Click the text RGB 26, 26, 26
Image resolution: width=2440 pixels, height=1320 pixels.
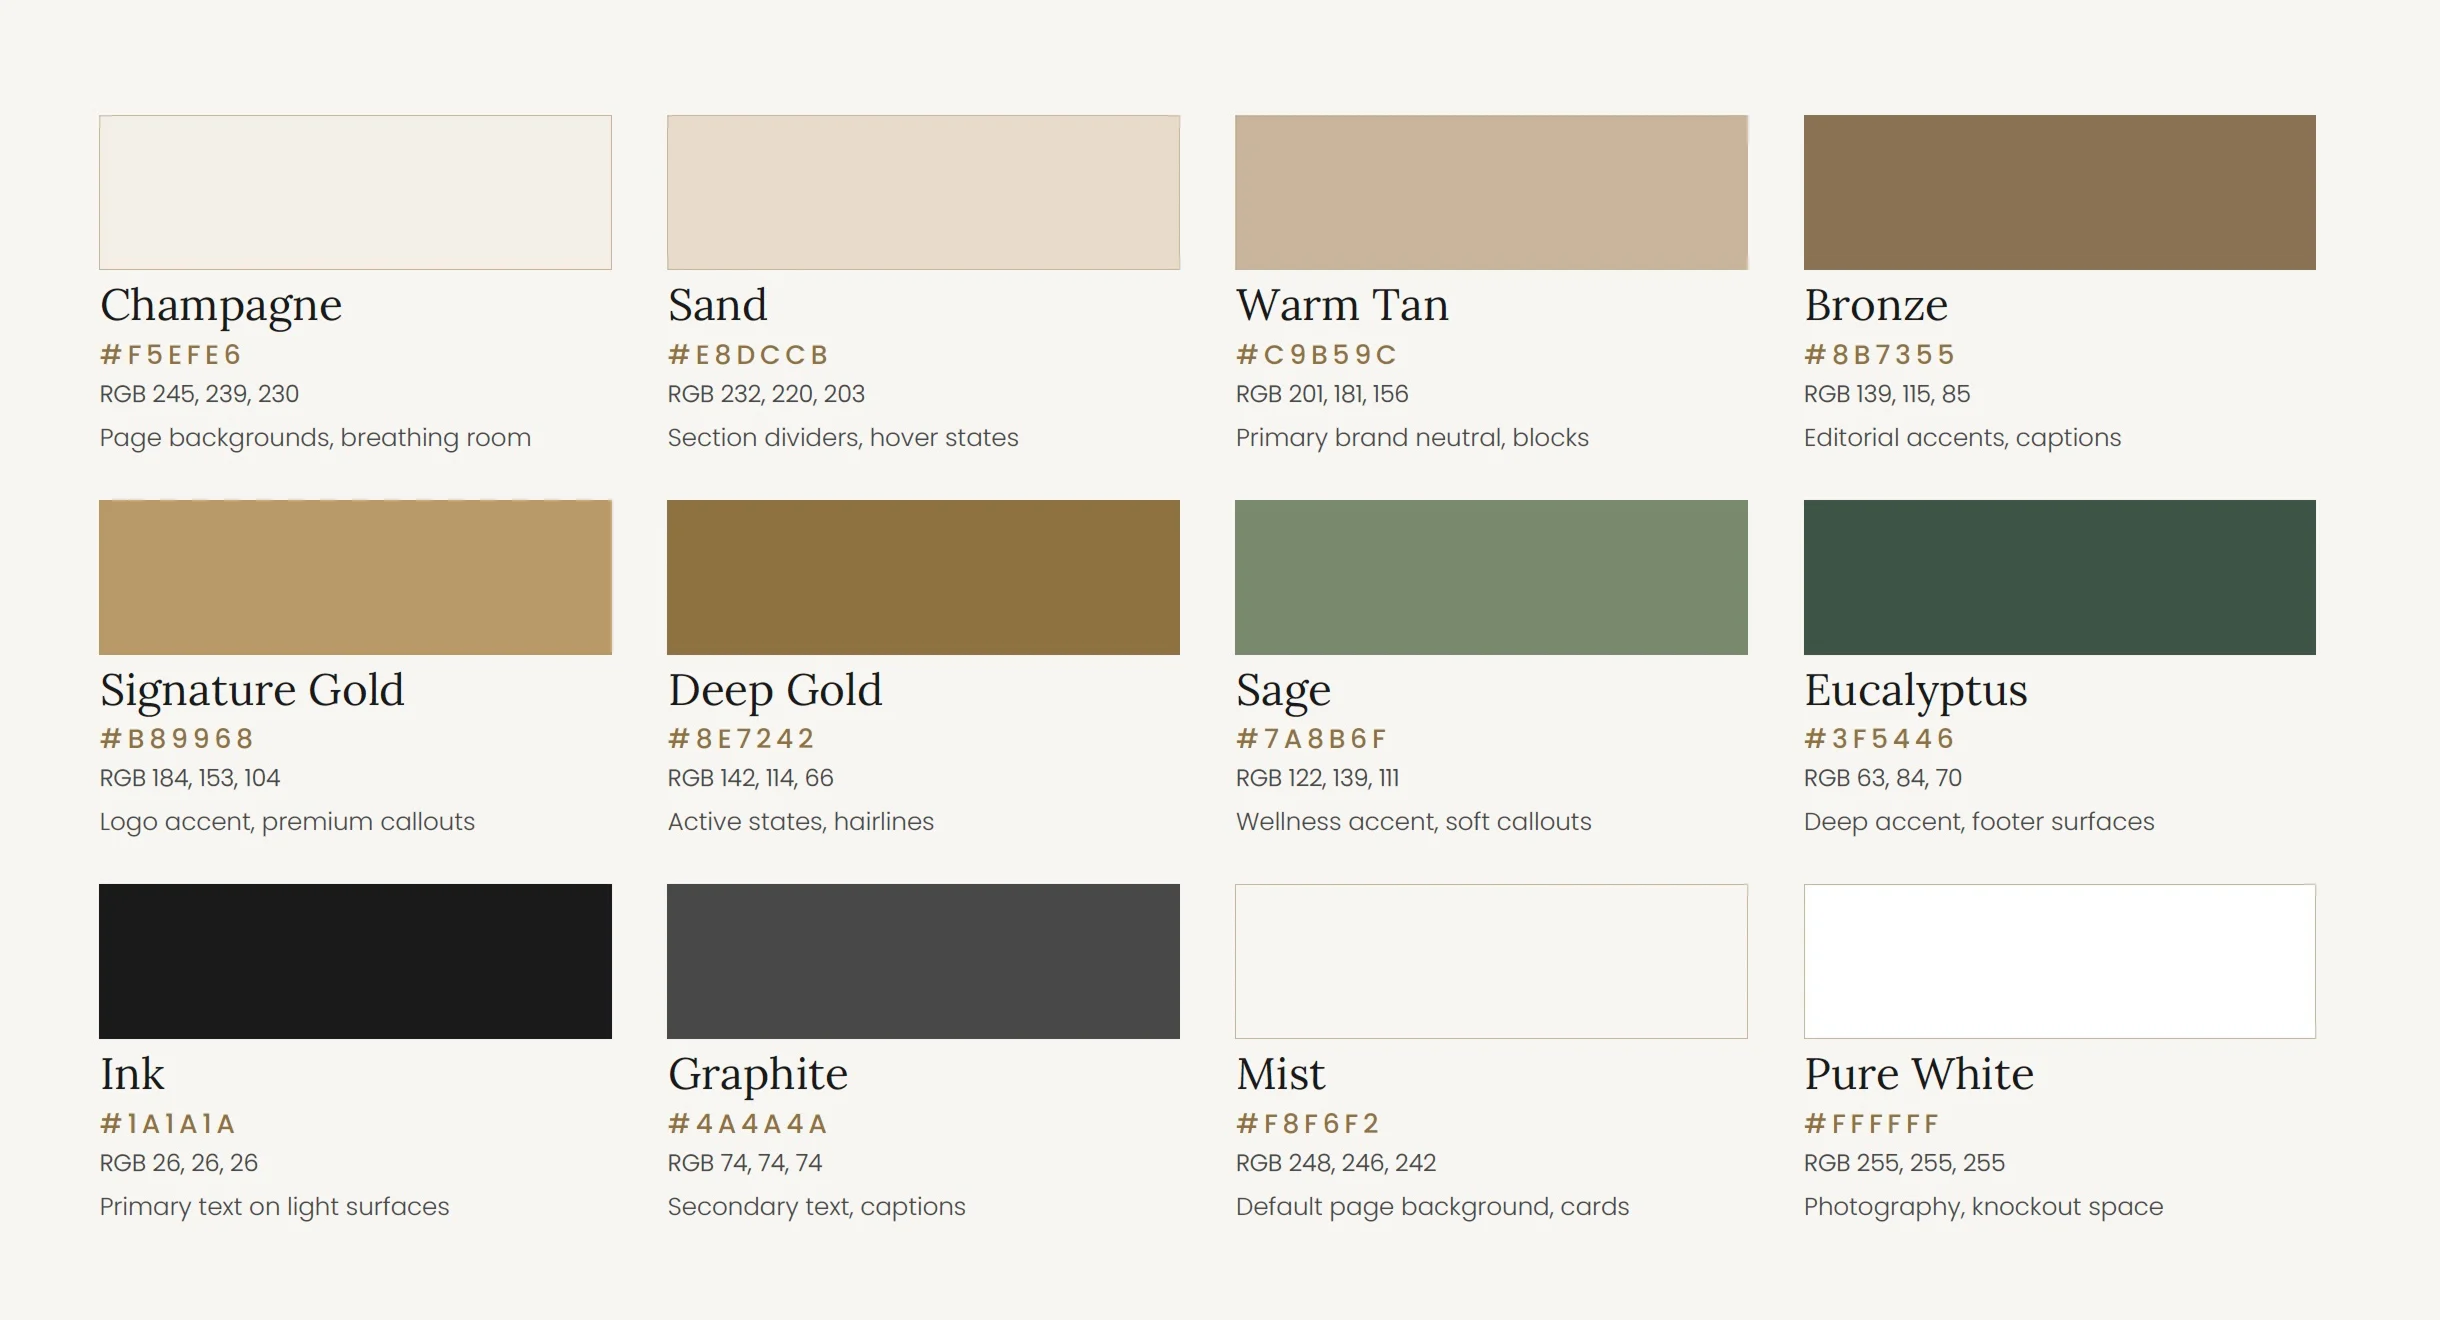click(179, 1163)
